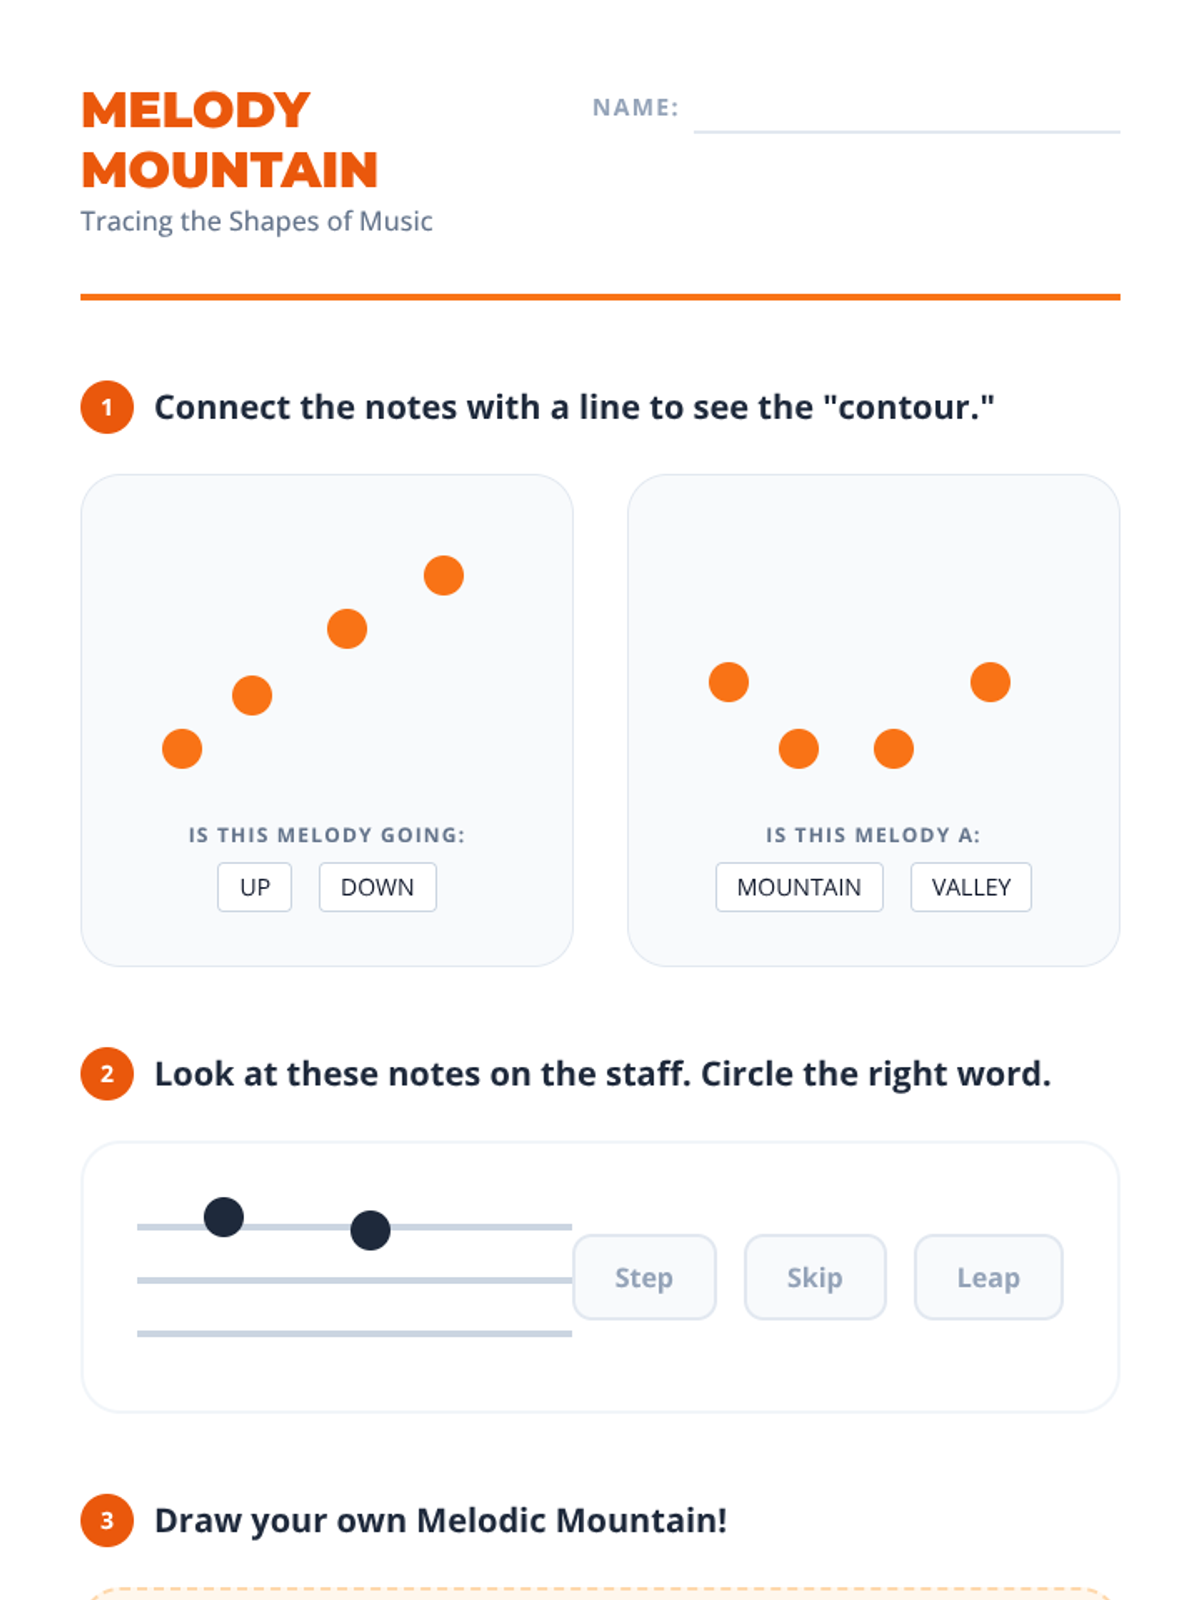Click the lowest note dot in the rising melody

[182, 748]
